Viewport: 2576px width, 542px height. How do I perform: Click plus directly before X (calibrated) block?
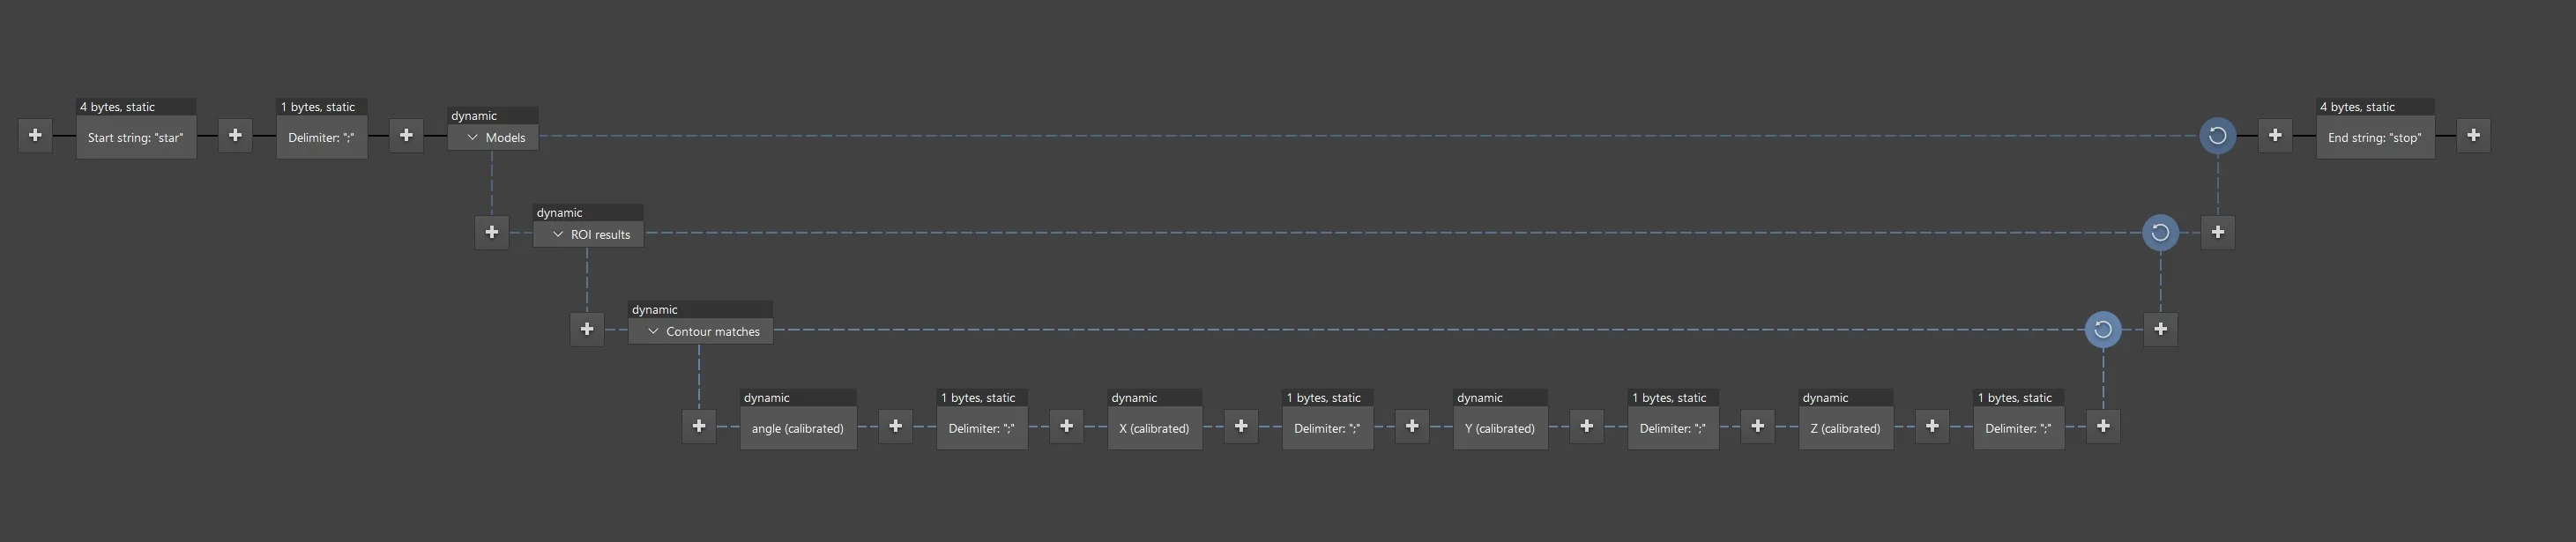[1066, 426]
